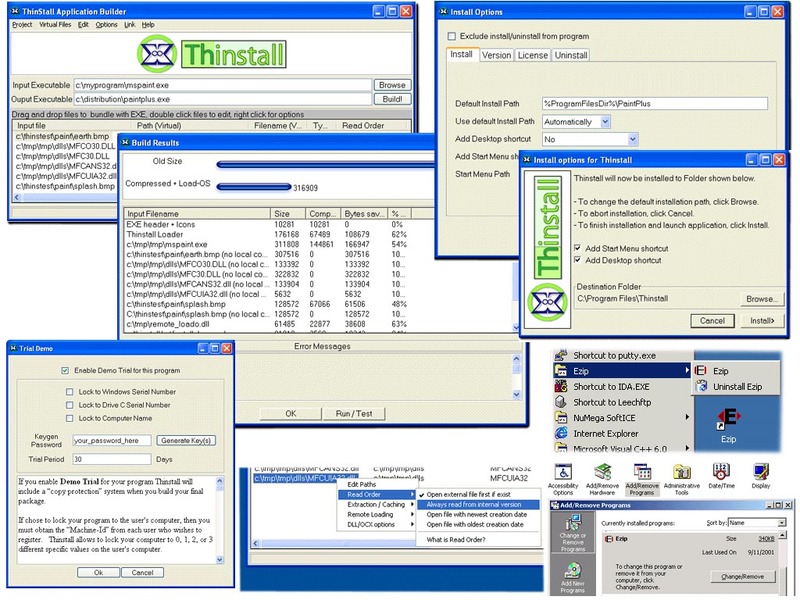Click Browse next to Input Executable

392,85
